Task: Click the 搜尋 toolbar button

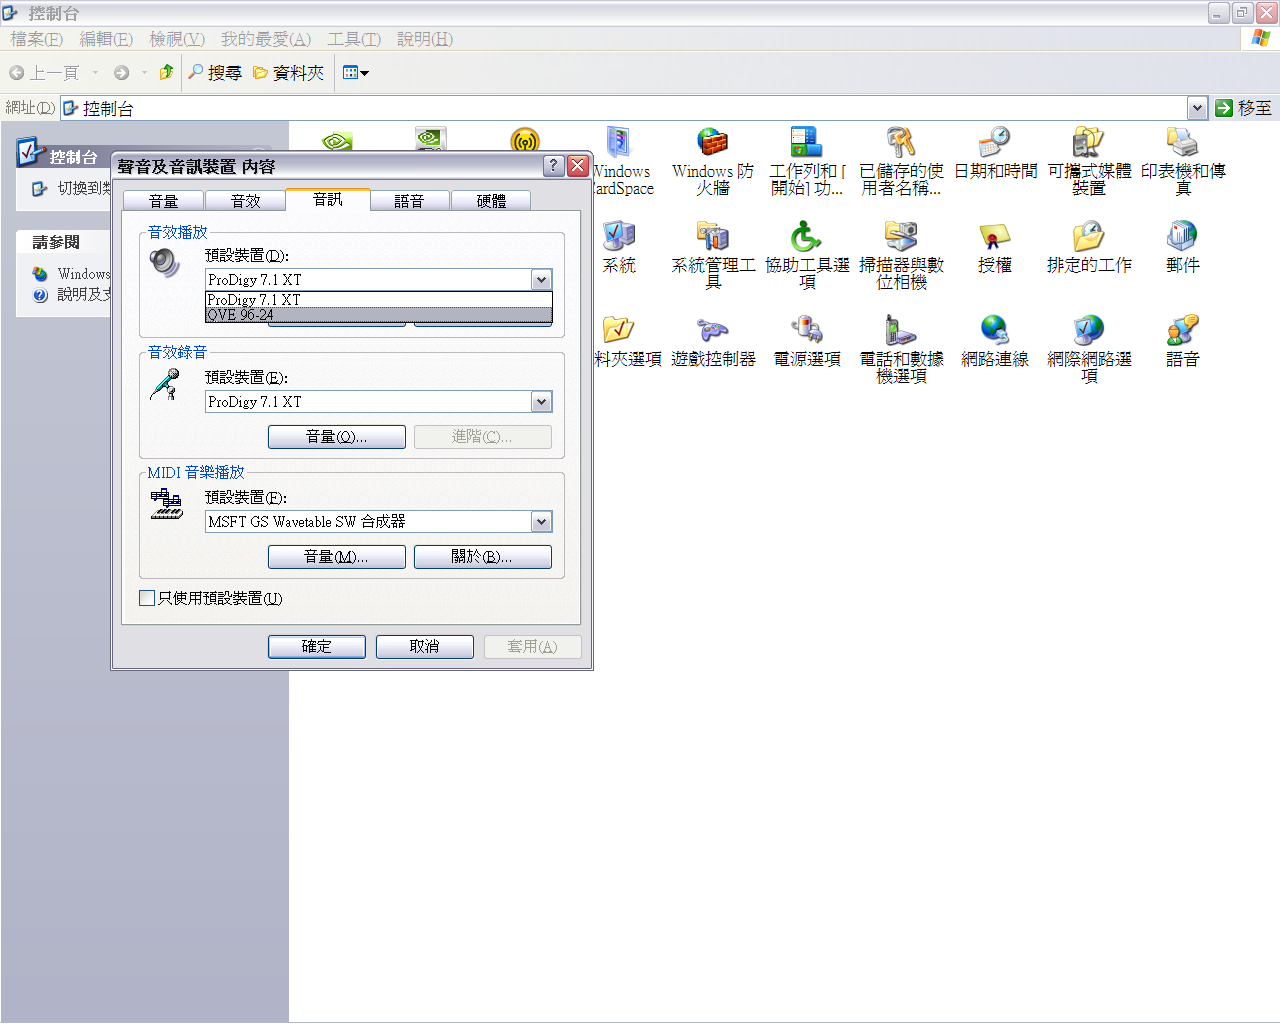Action: pos(215,72)
